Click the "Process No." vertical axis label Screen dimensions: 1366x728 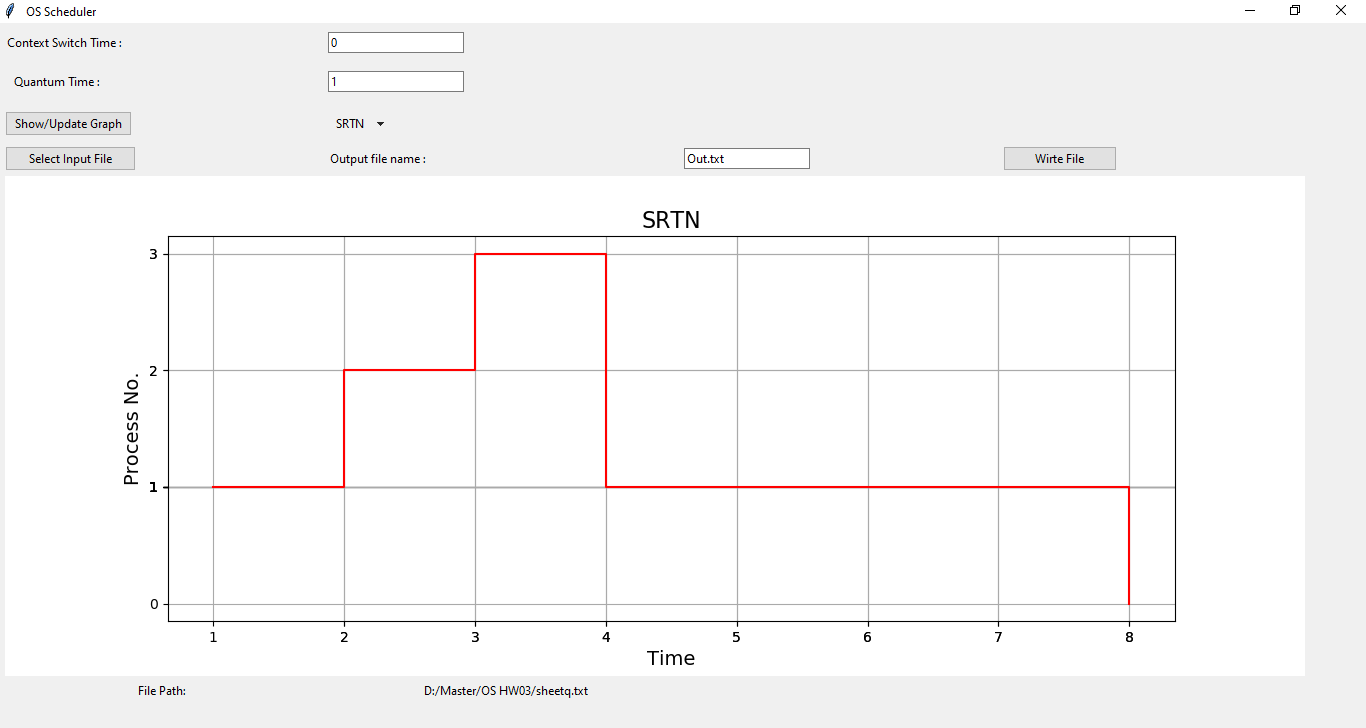coord(131,428)
